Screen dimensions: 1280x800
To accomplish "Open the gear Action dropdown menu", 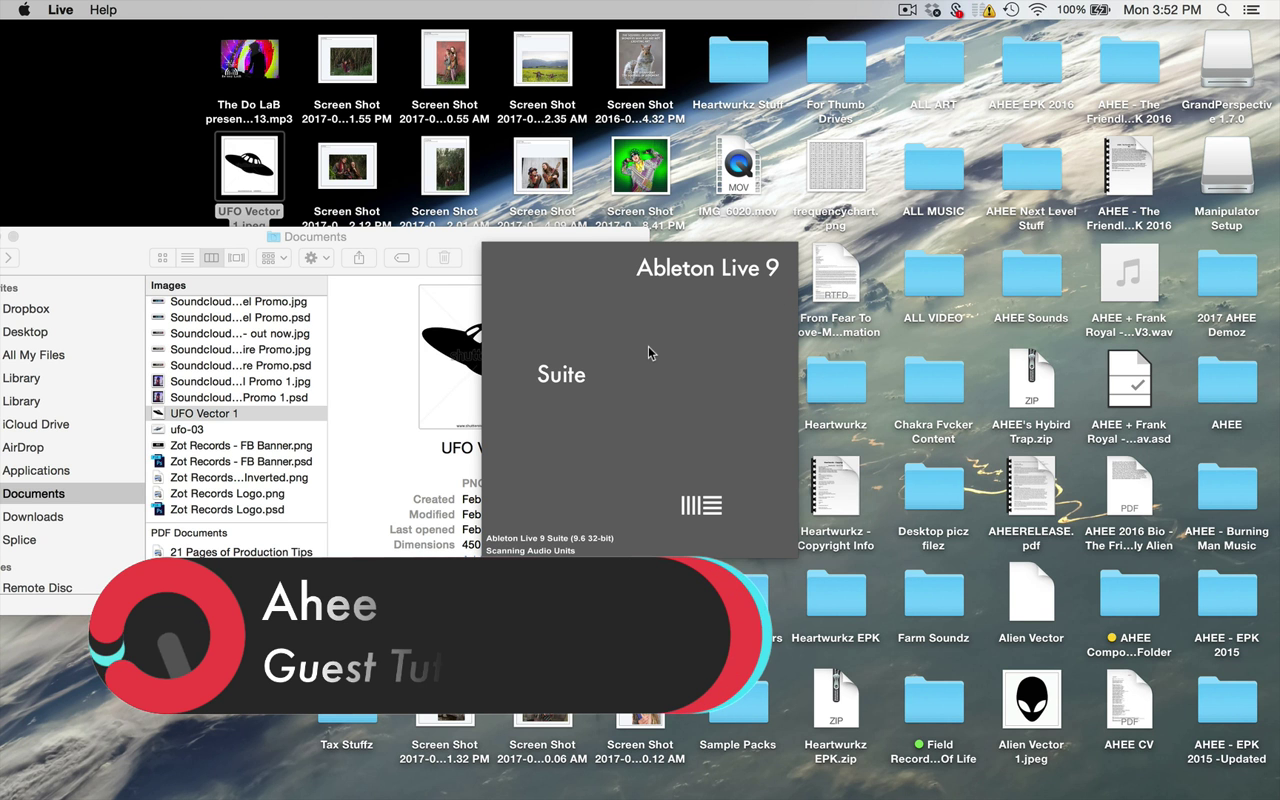I will pos(318,258).
